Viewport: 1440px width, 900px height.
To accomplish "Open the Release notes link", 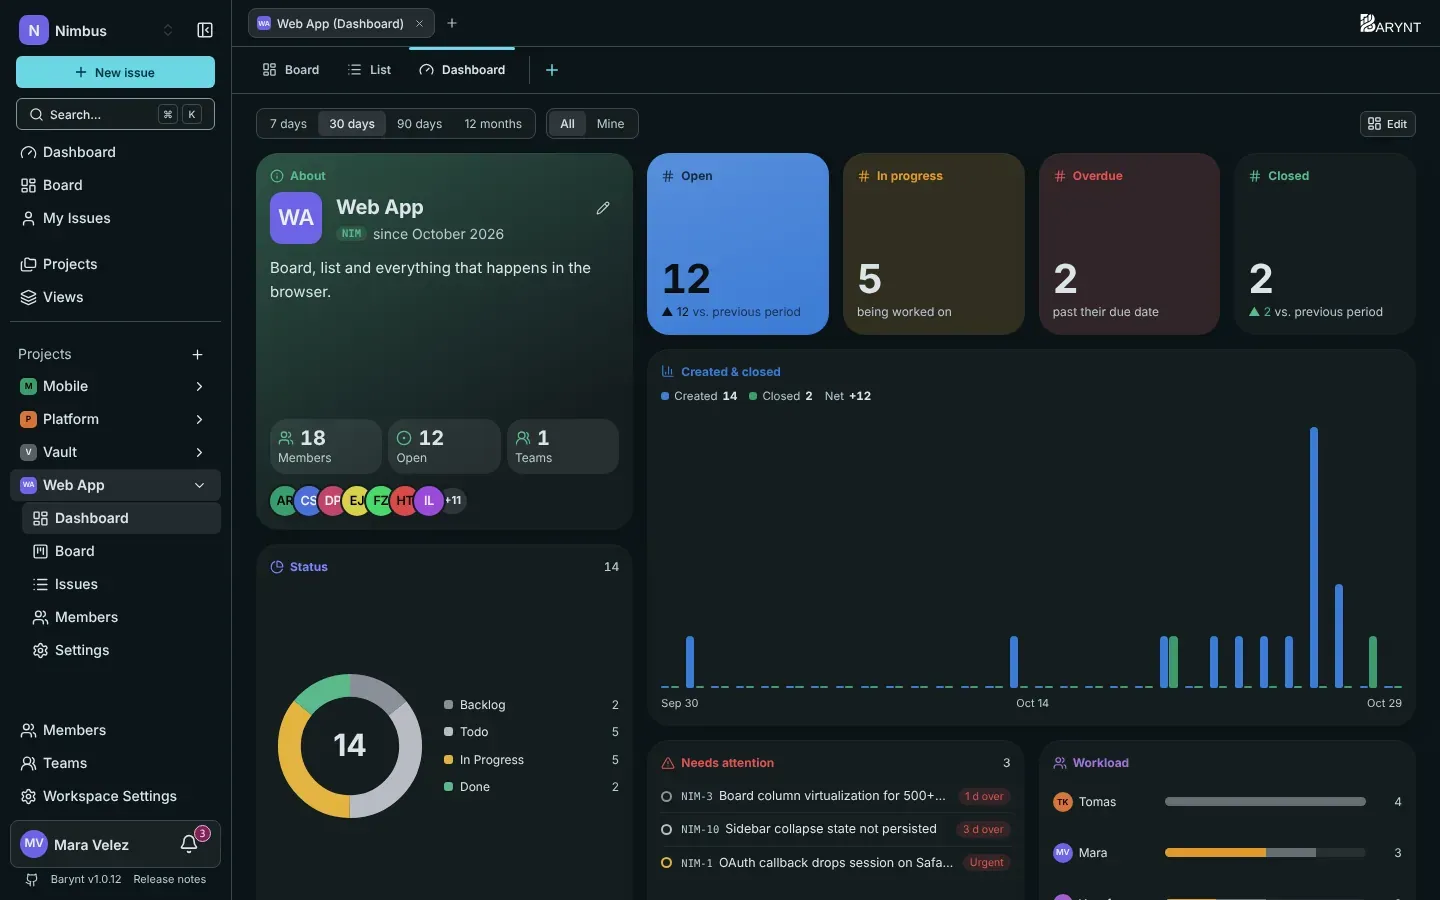I will click(169, 880).
